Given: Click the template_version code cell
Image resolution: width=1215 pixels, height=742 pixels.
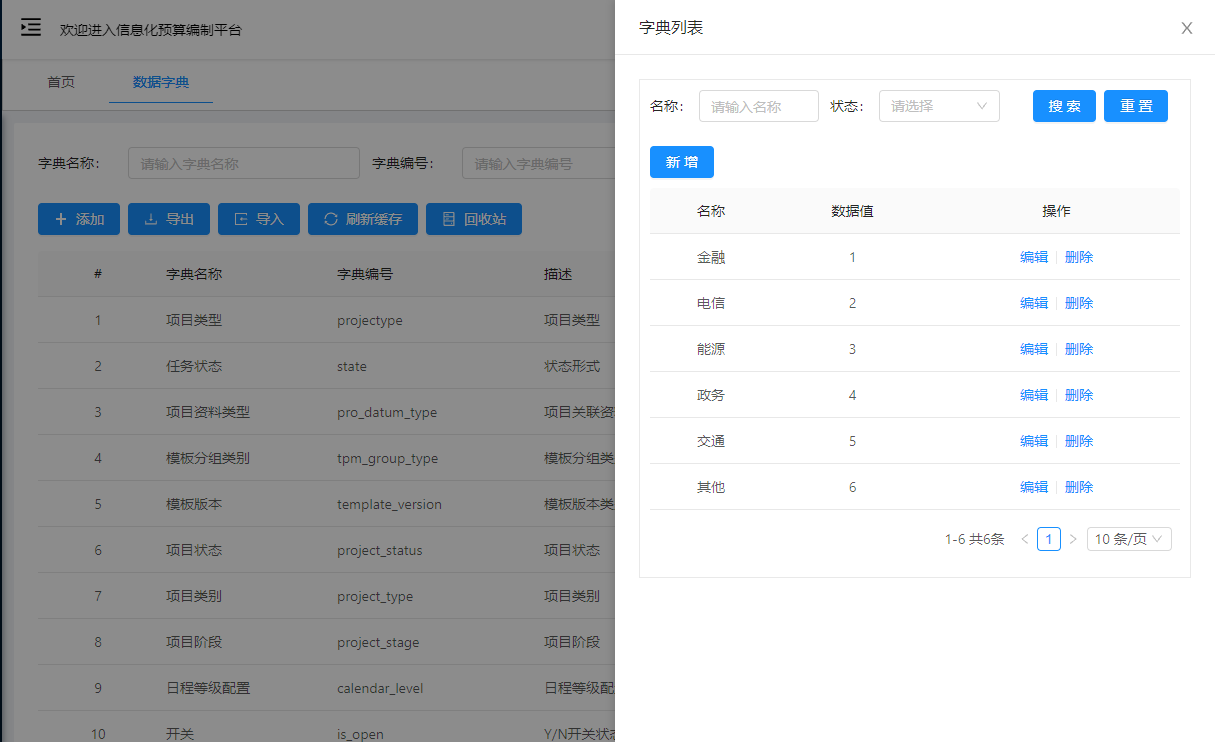Looking at the screenshot, I should point(389,504).
